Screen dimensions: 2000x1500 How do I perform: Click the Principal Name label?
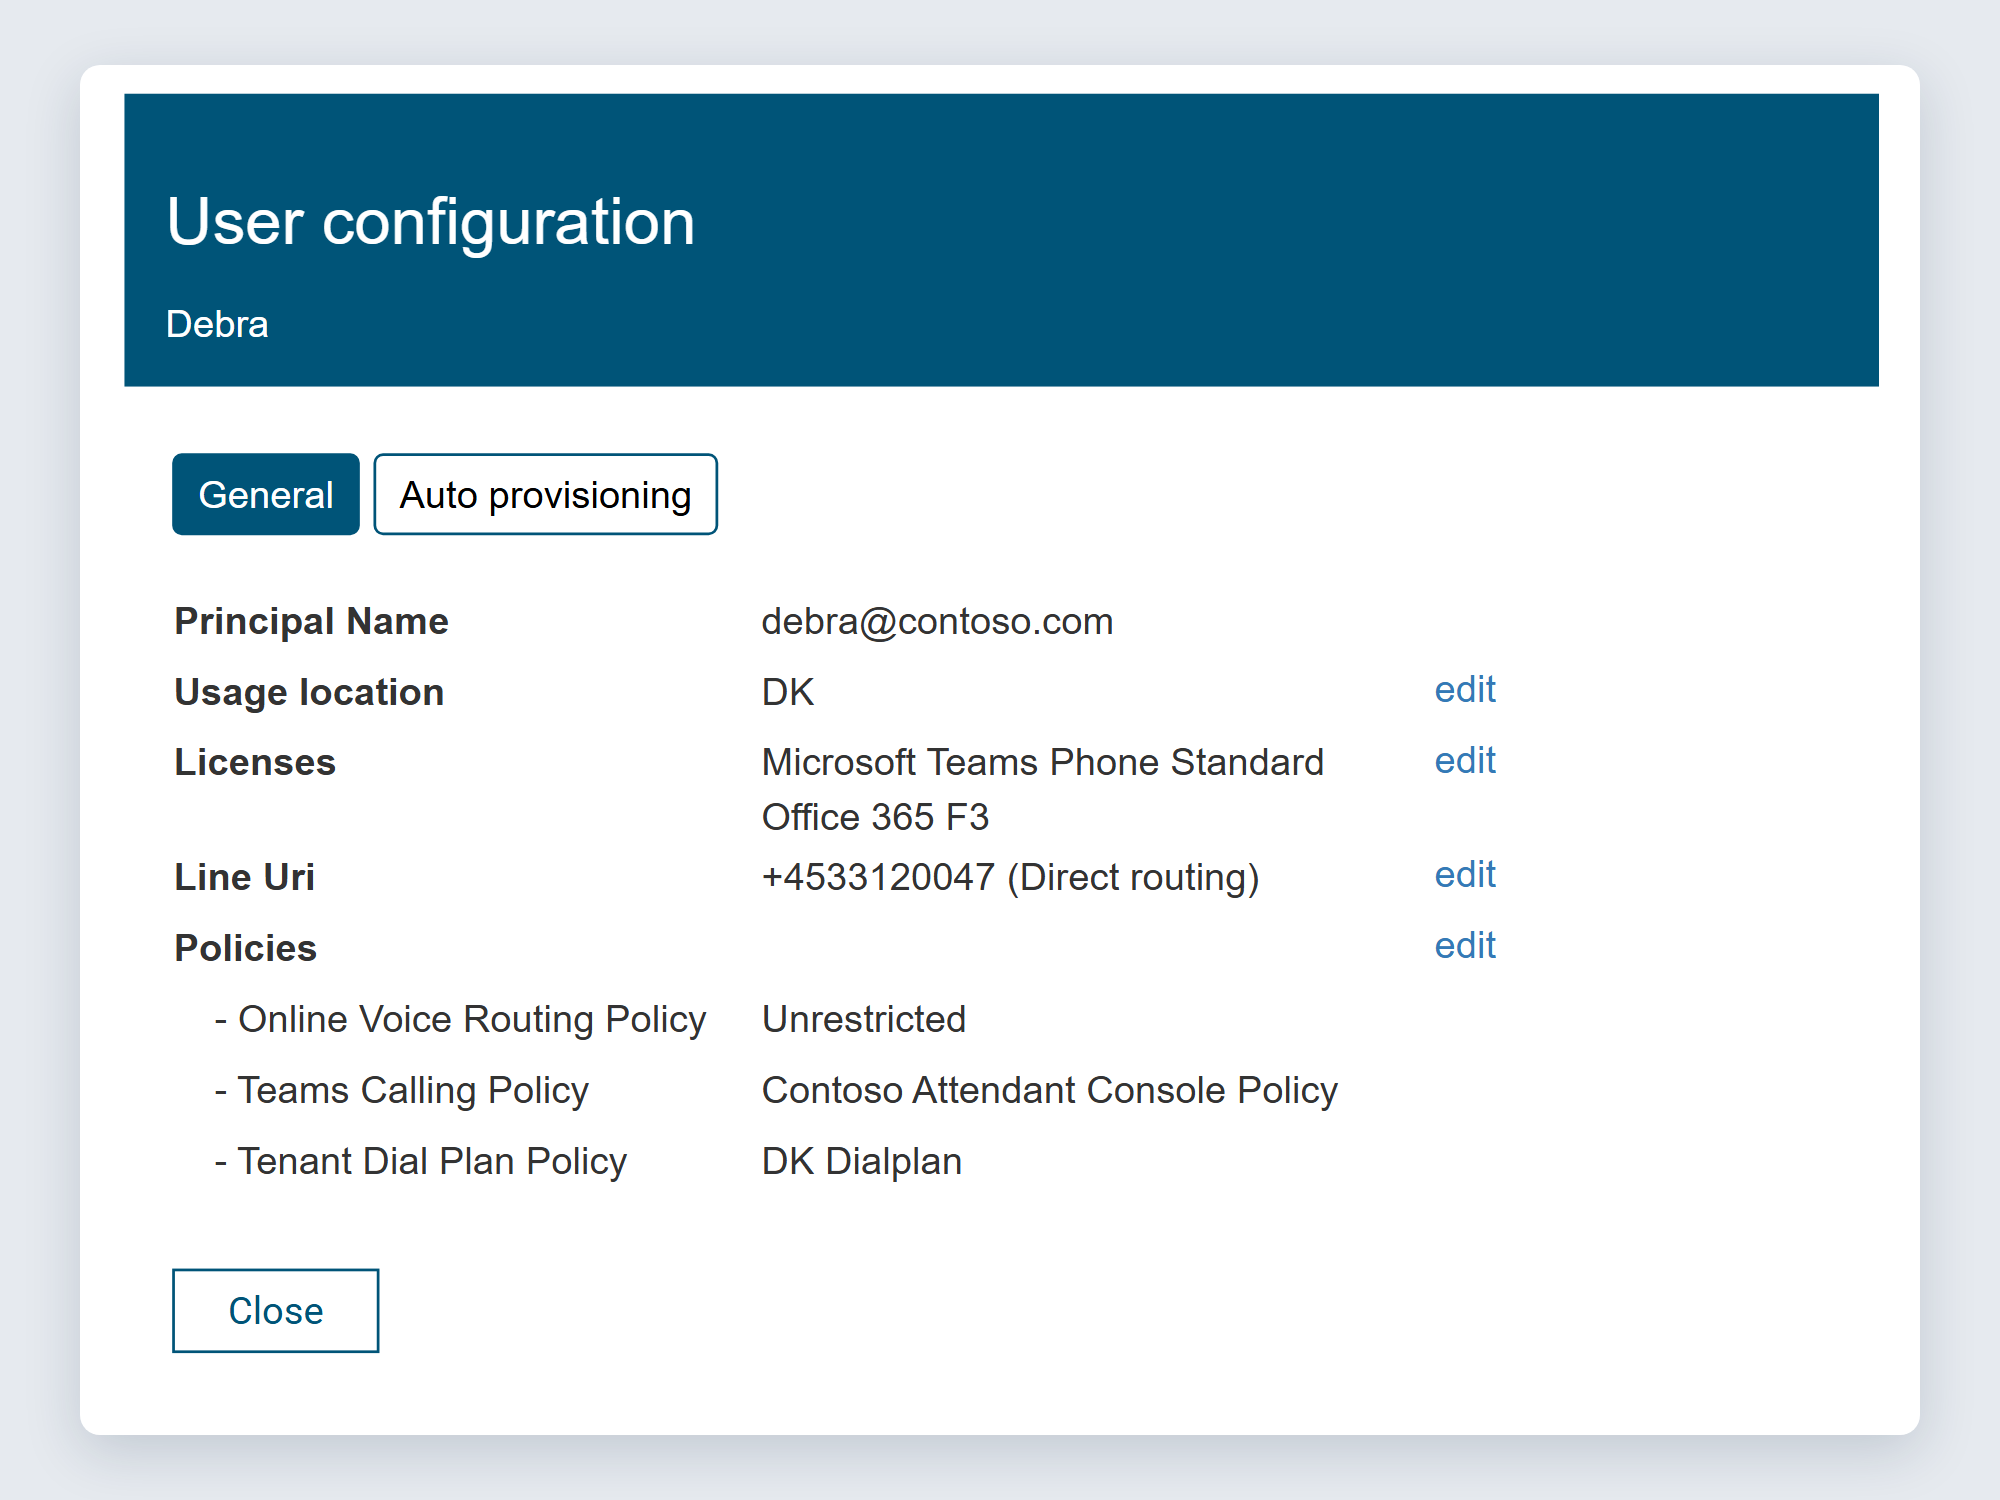pos(311,621)
